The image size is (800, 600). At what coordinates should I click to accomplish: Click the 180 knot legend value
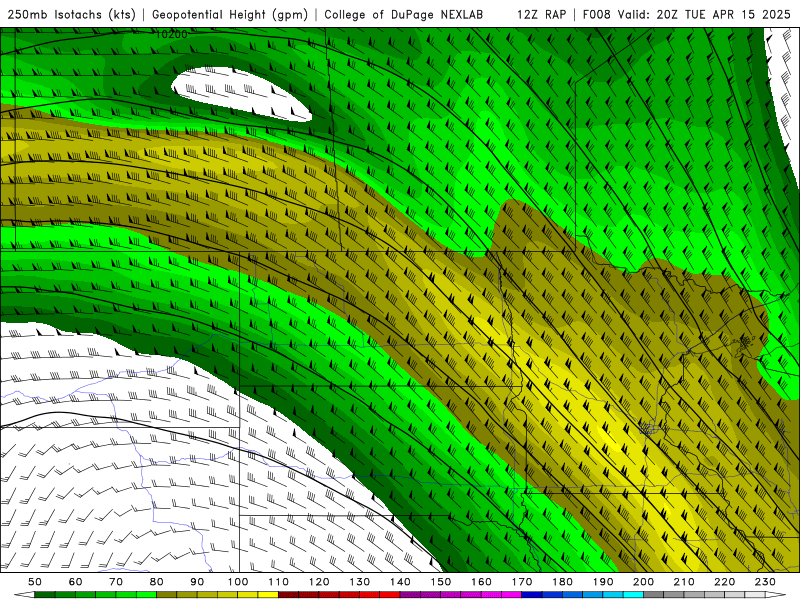(562, 582)
